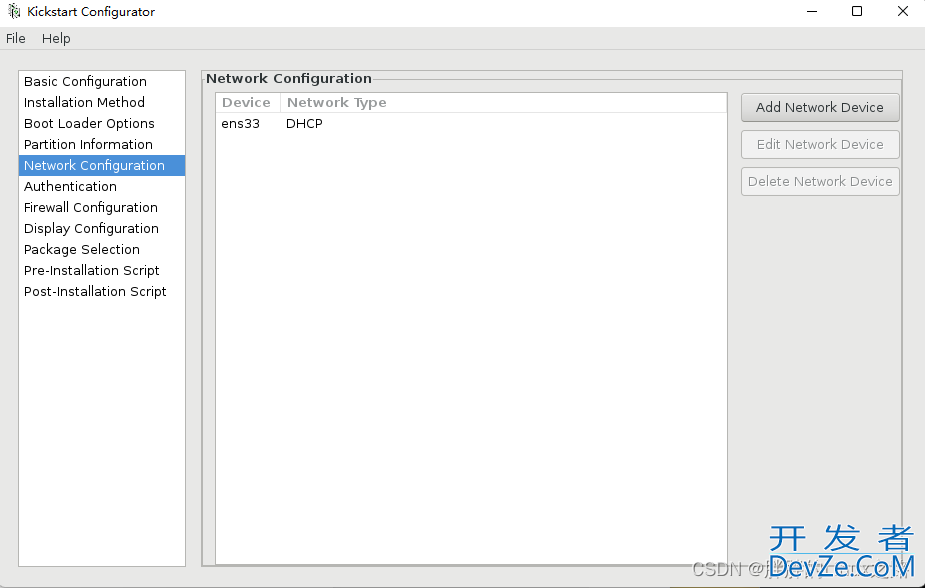Click the Kickstart Configurator title icon
Screen dimensions: 925x588
point(14,11)
